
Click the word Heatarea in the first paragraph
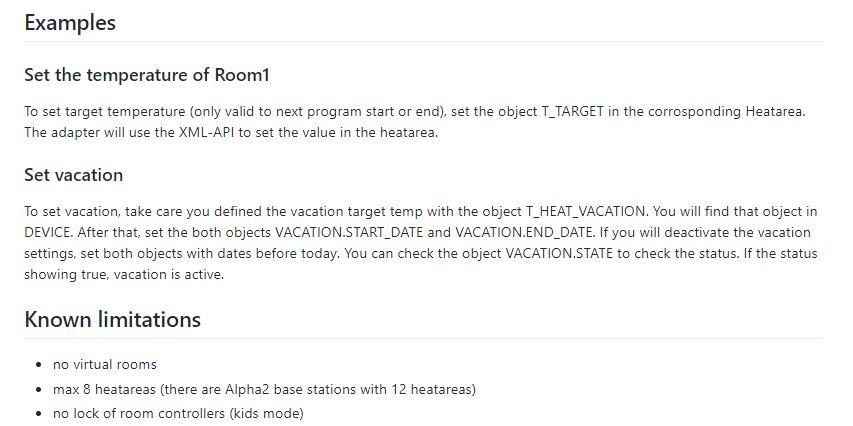[774, 112]
